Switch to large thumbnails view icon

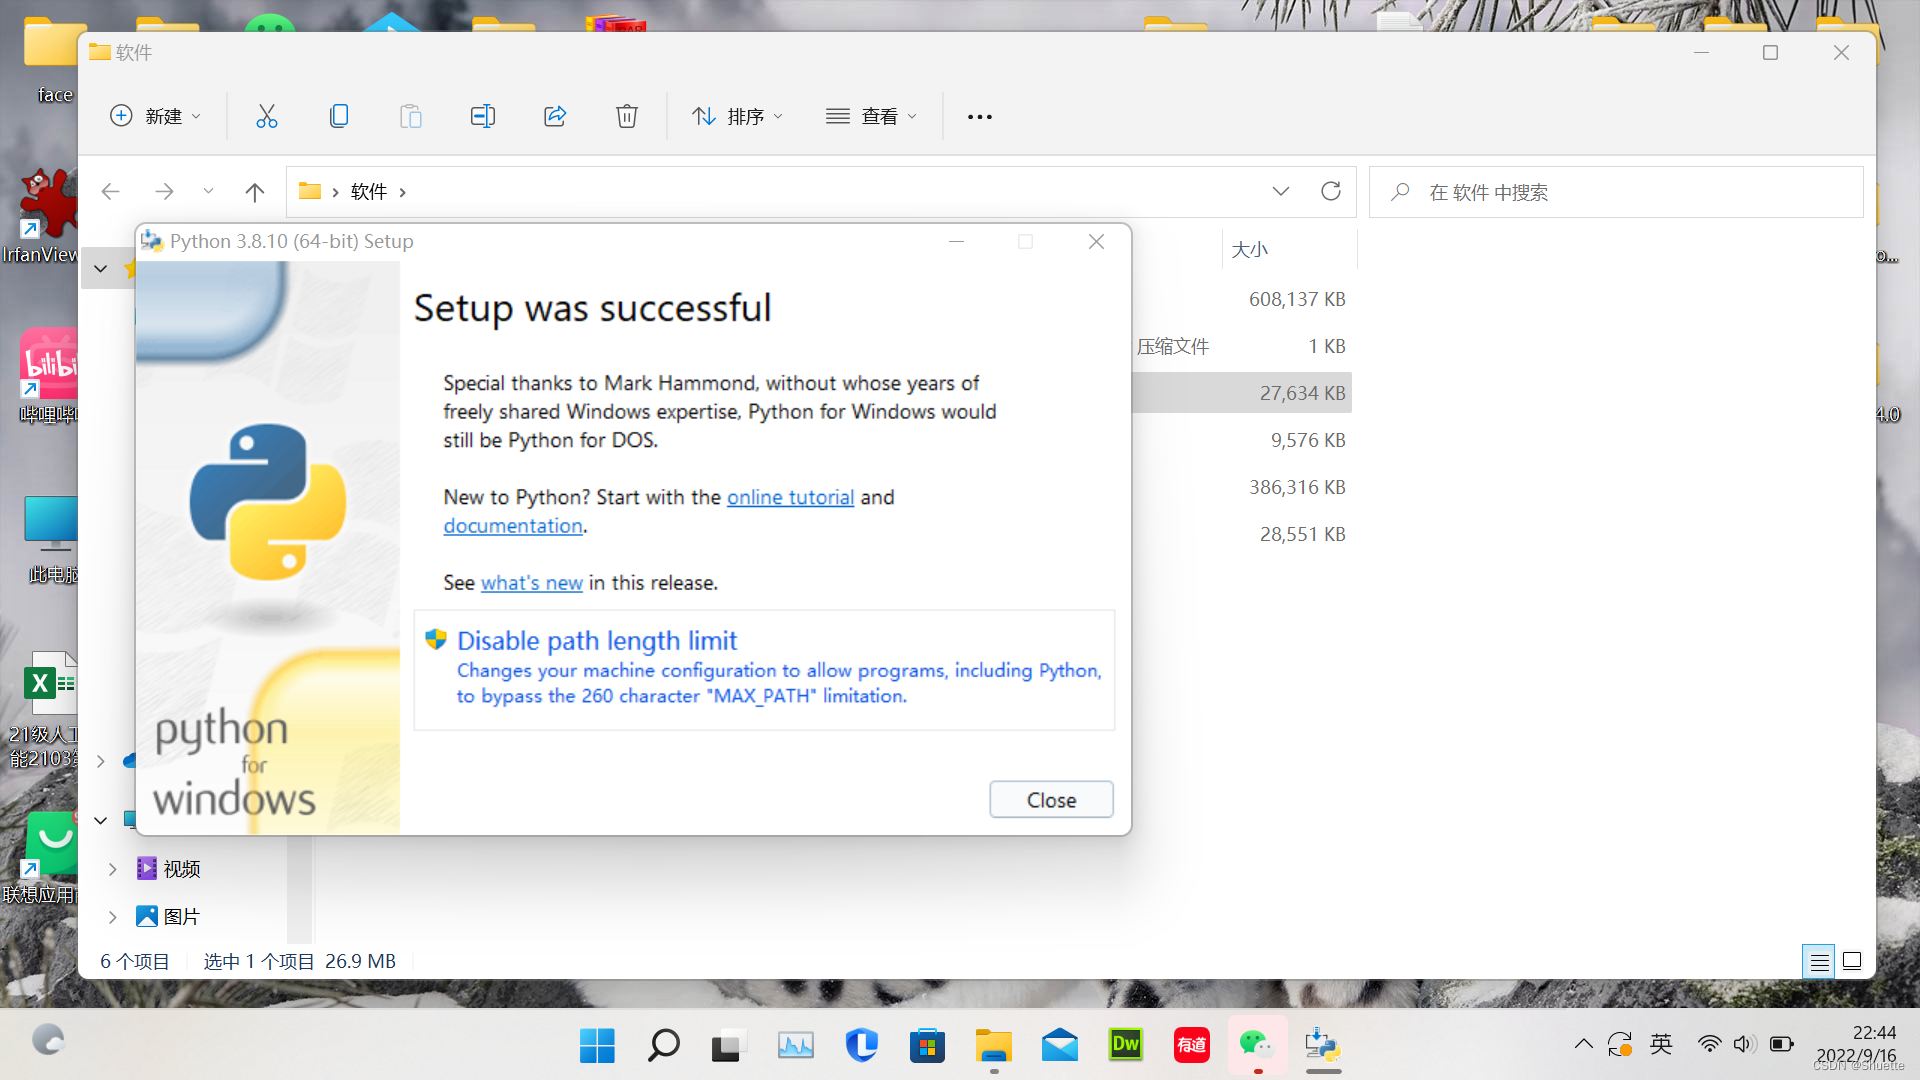1852,961
